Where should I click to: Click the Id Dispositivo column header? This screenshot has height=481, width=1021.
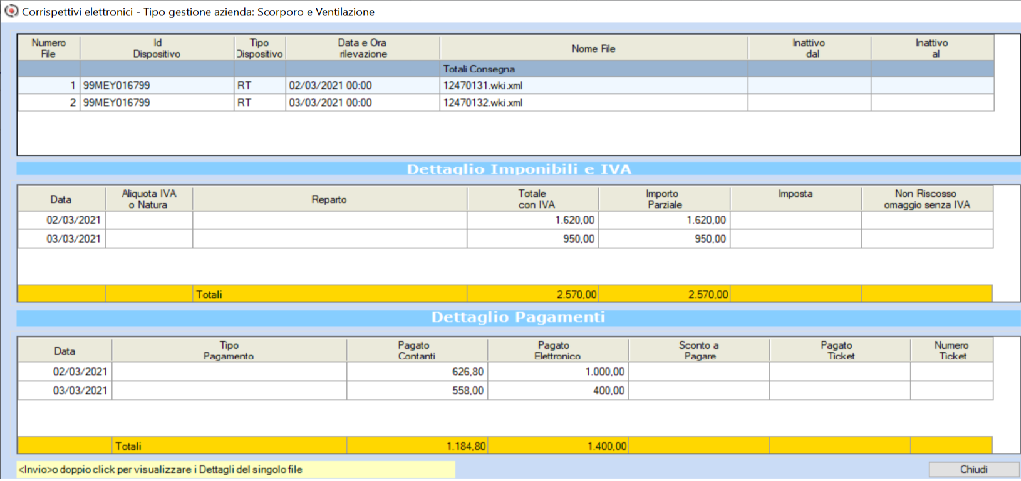click(157, 49)
